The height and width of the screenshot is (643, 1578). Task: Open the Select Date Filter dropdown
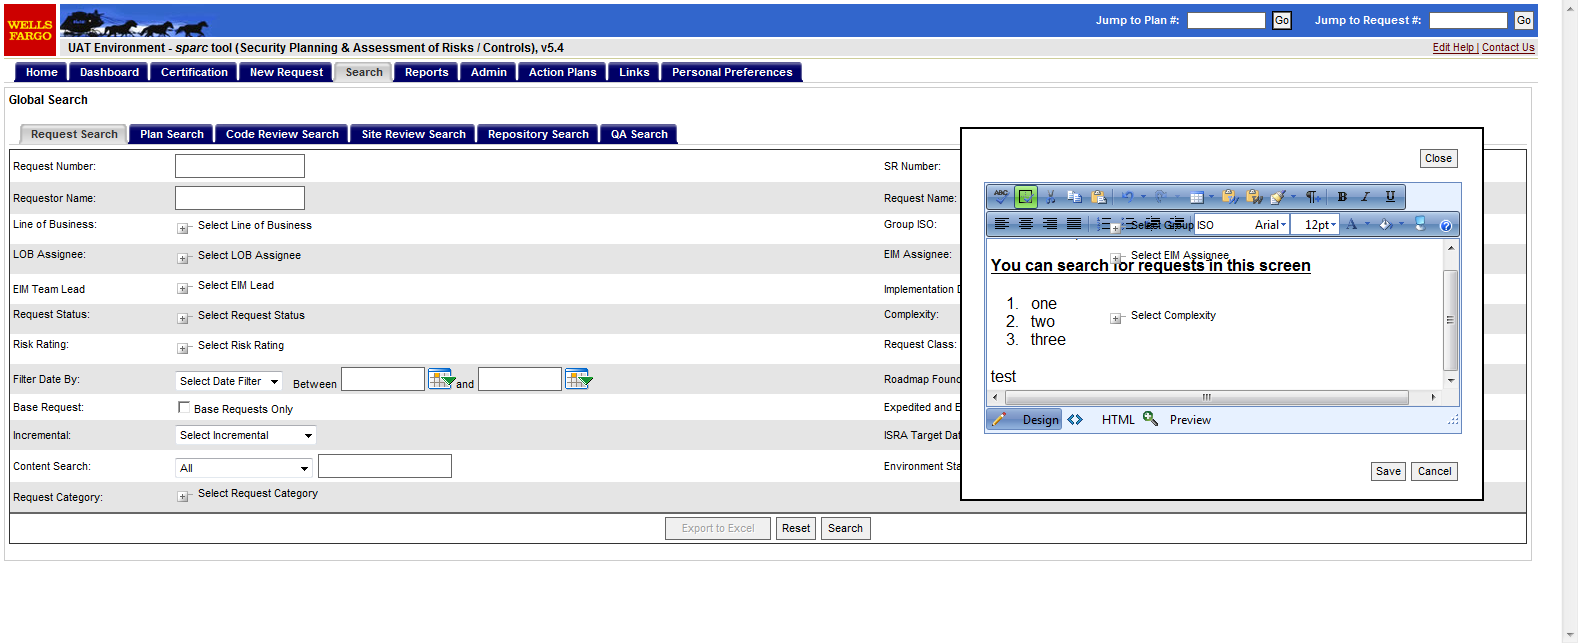(229, 381)
